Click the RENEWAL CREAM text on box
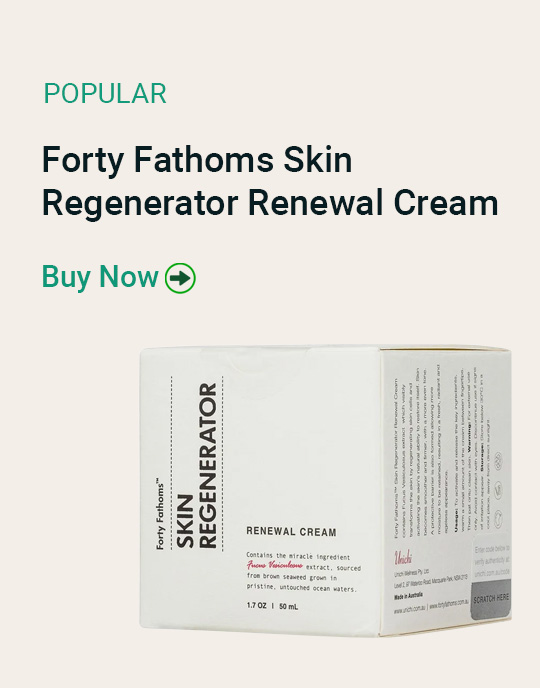Viewport: 540px width, 688px height. [291, 532]
